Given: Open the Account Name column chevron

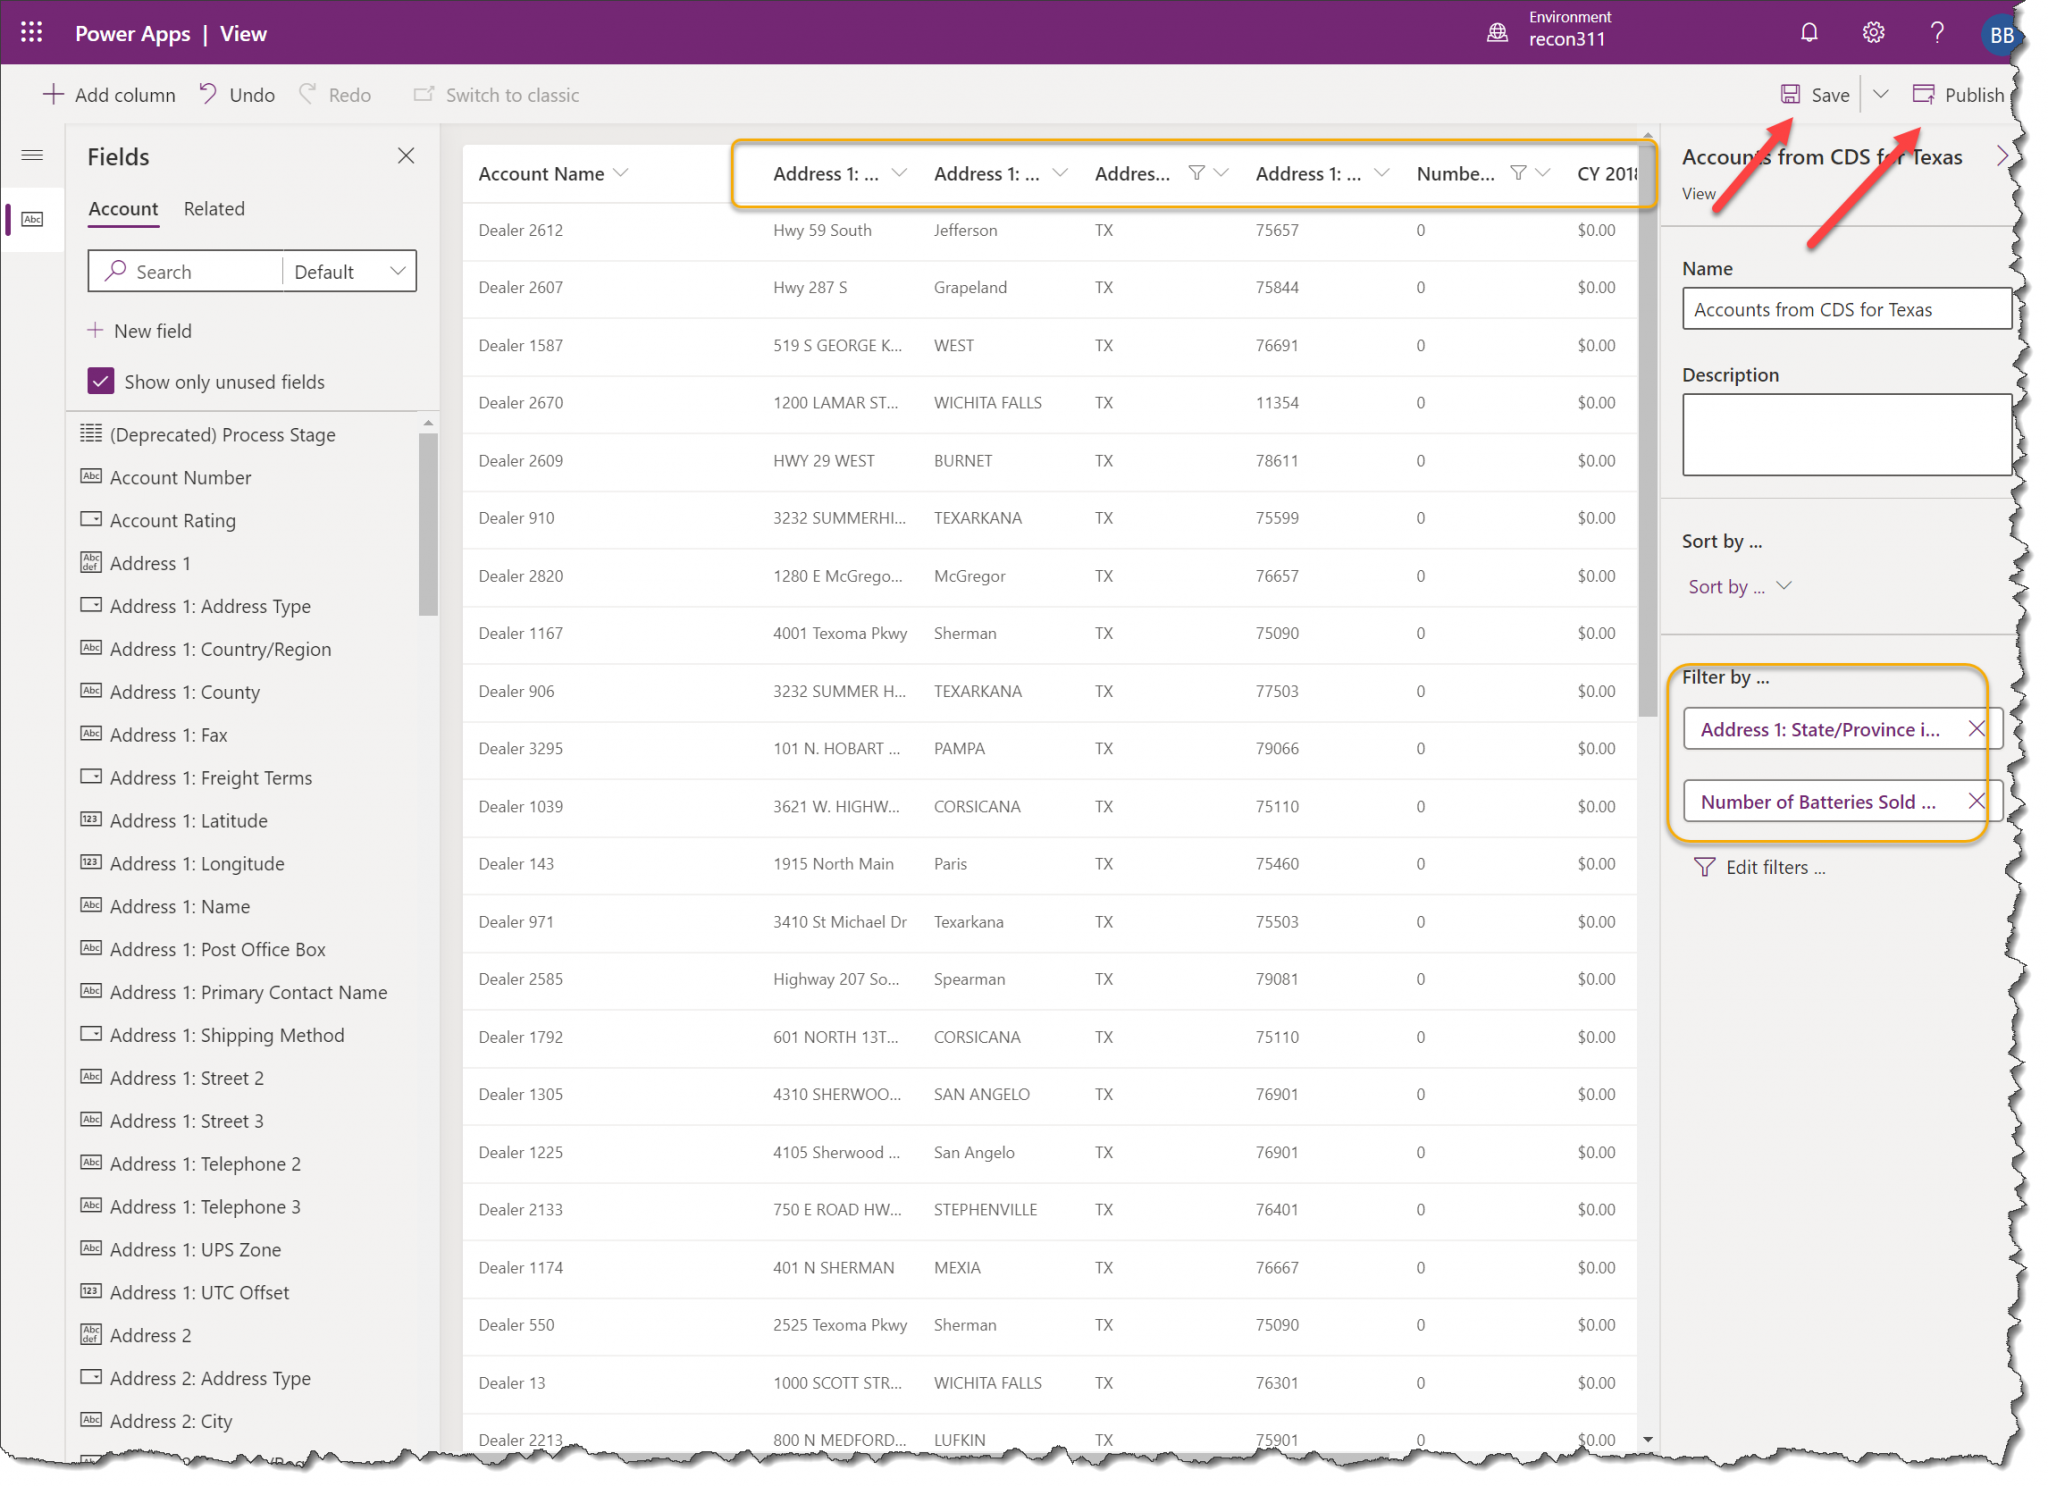Looking at the screenshot, I should [x=622, y=172].
